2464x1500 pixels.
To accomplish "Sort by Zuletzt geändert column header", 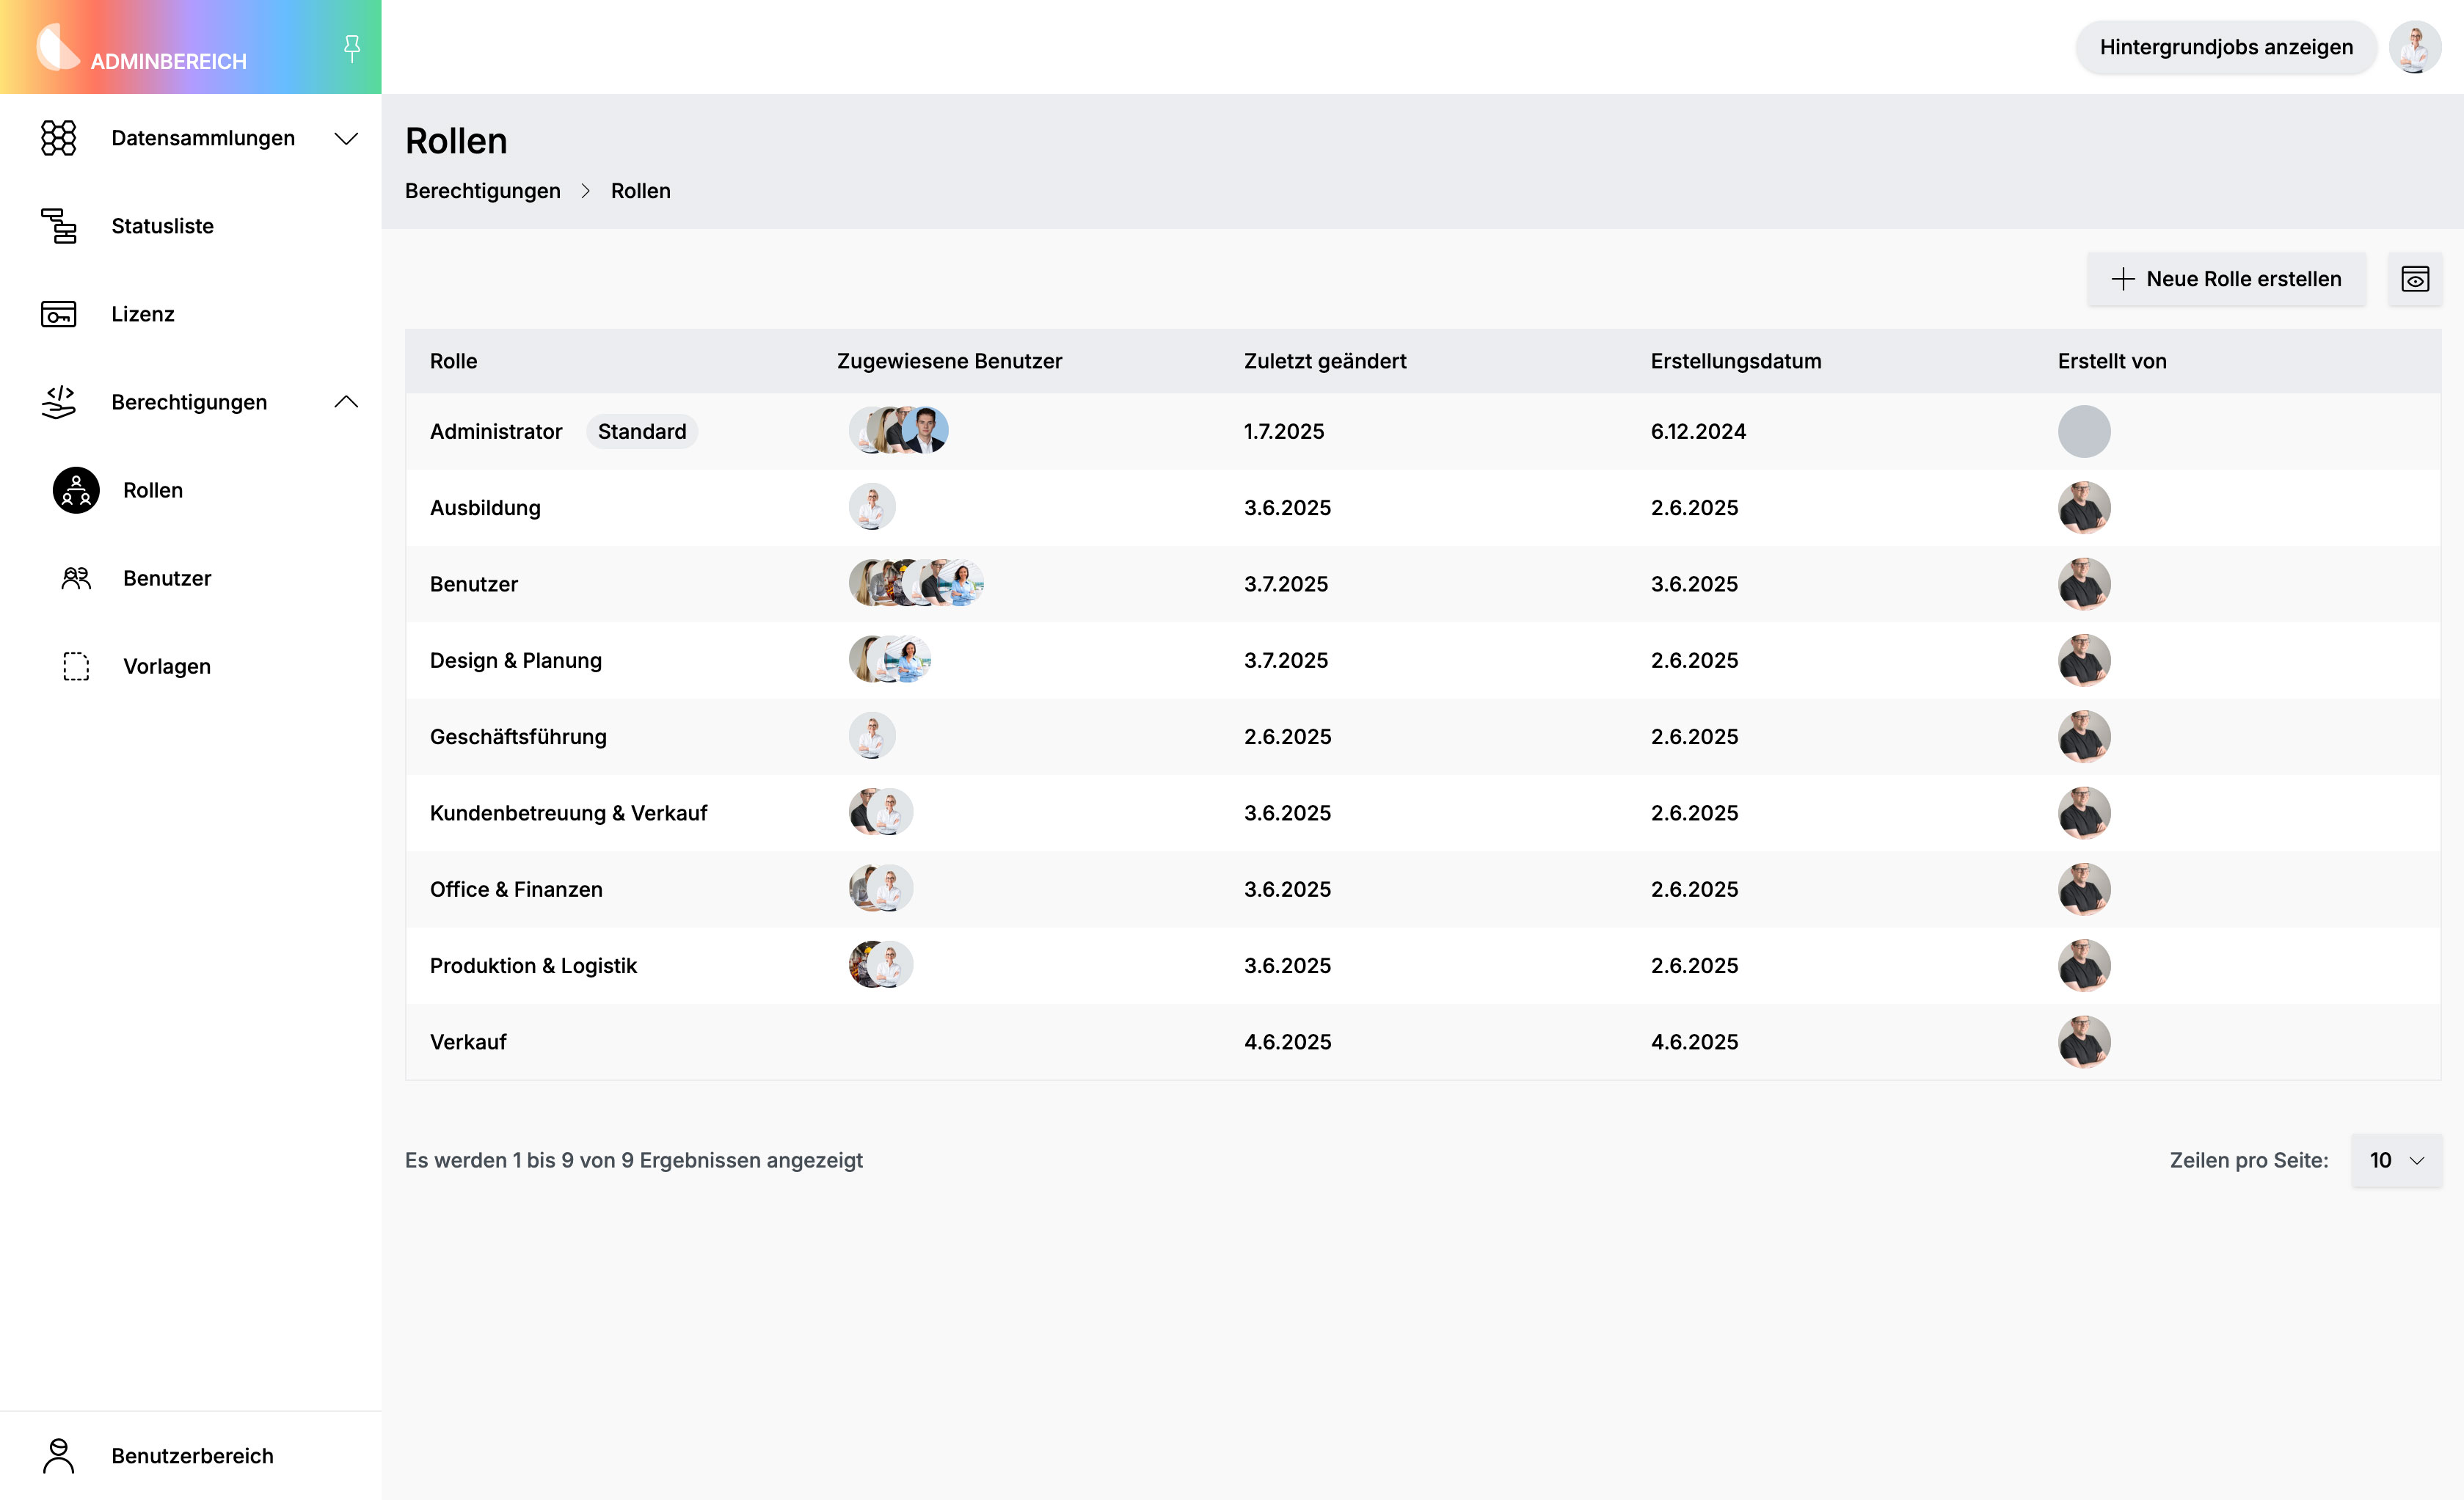I will (1325, 361).
